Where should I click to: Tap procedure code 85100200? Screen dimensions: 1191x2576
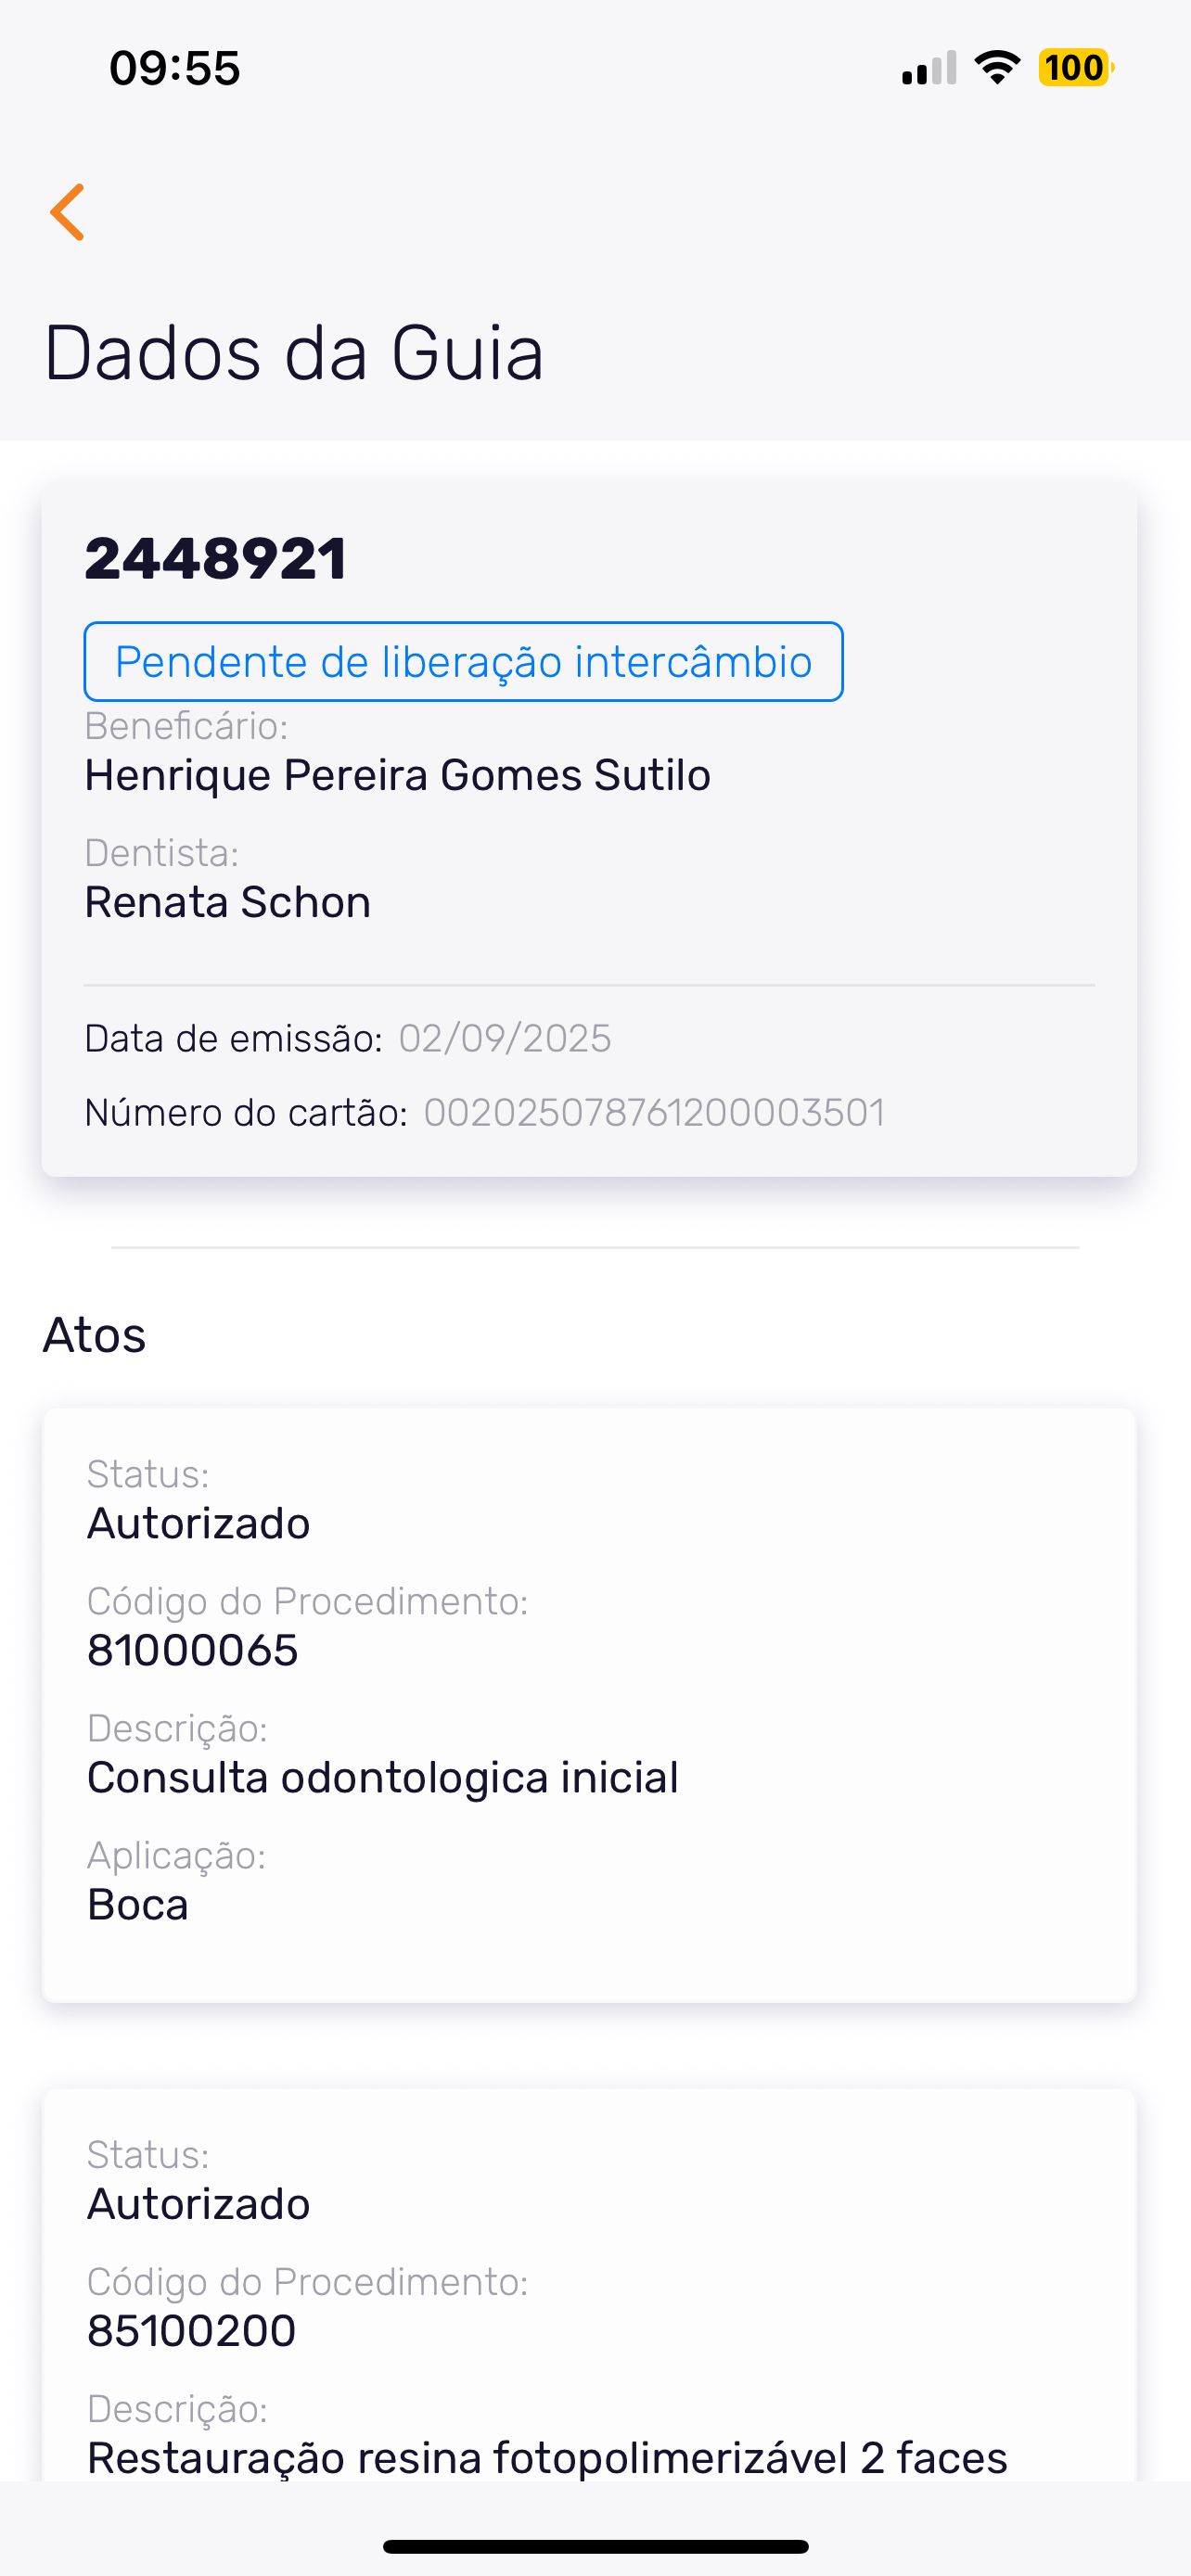pos(192,2330)
